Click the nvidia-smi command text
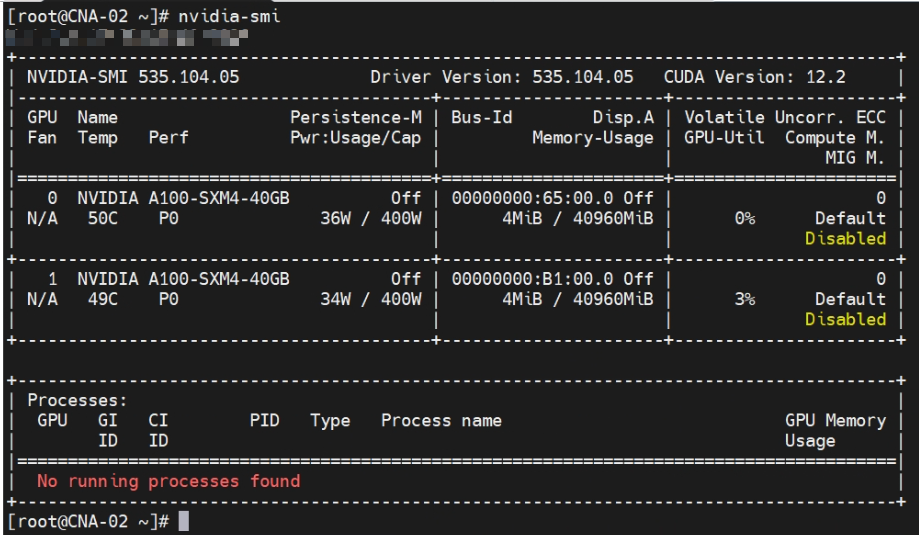 229,16
